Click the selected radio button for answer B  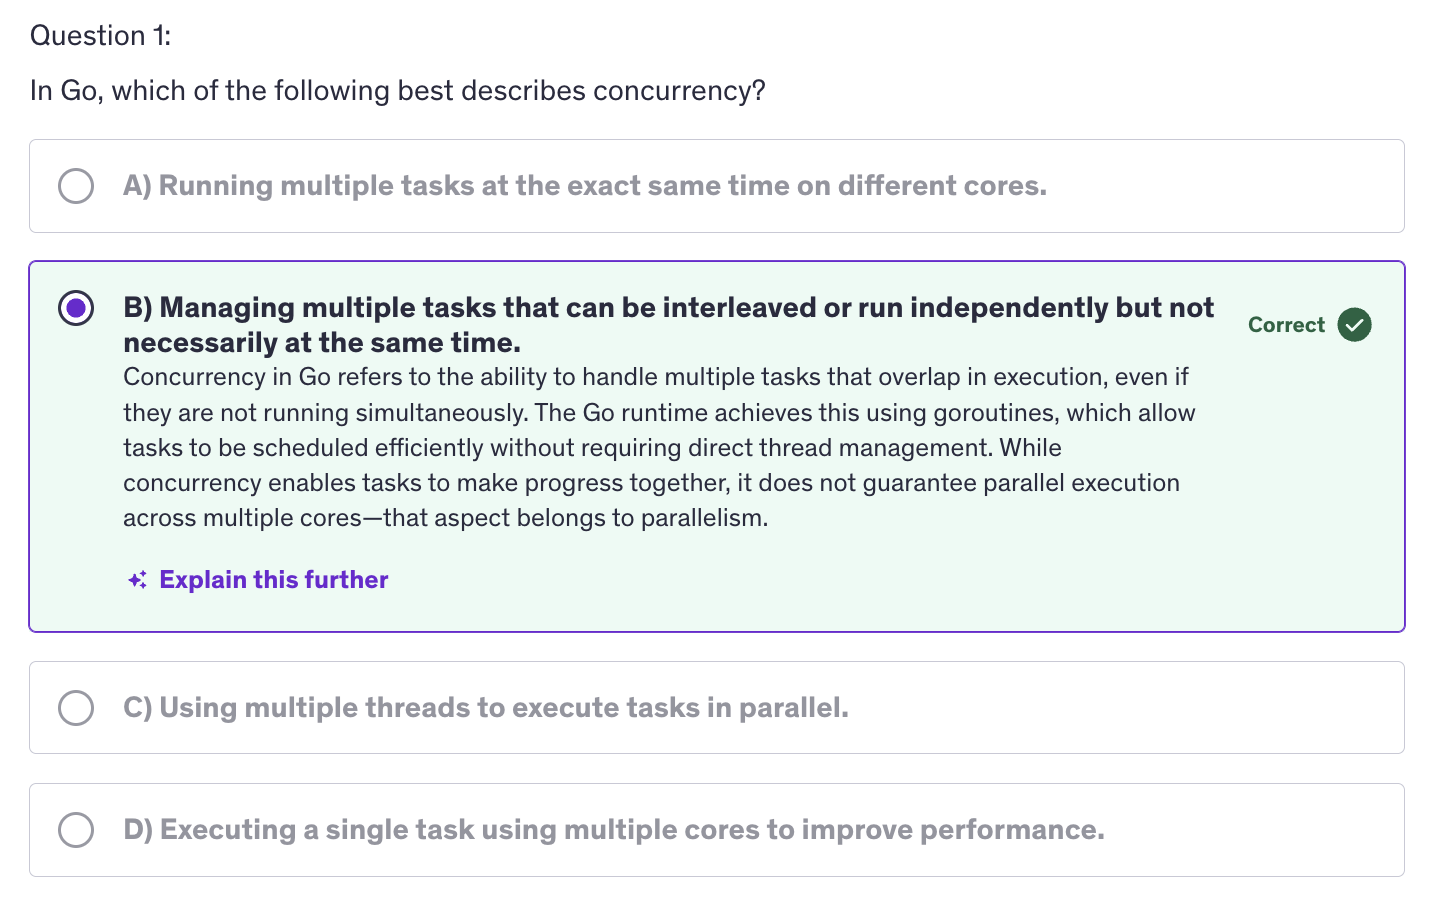pyautogui.click(x=76, y=308)
